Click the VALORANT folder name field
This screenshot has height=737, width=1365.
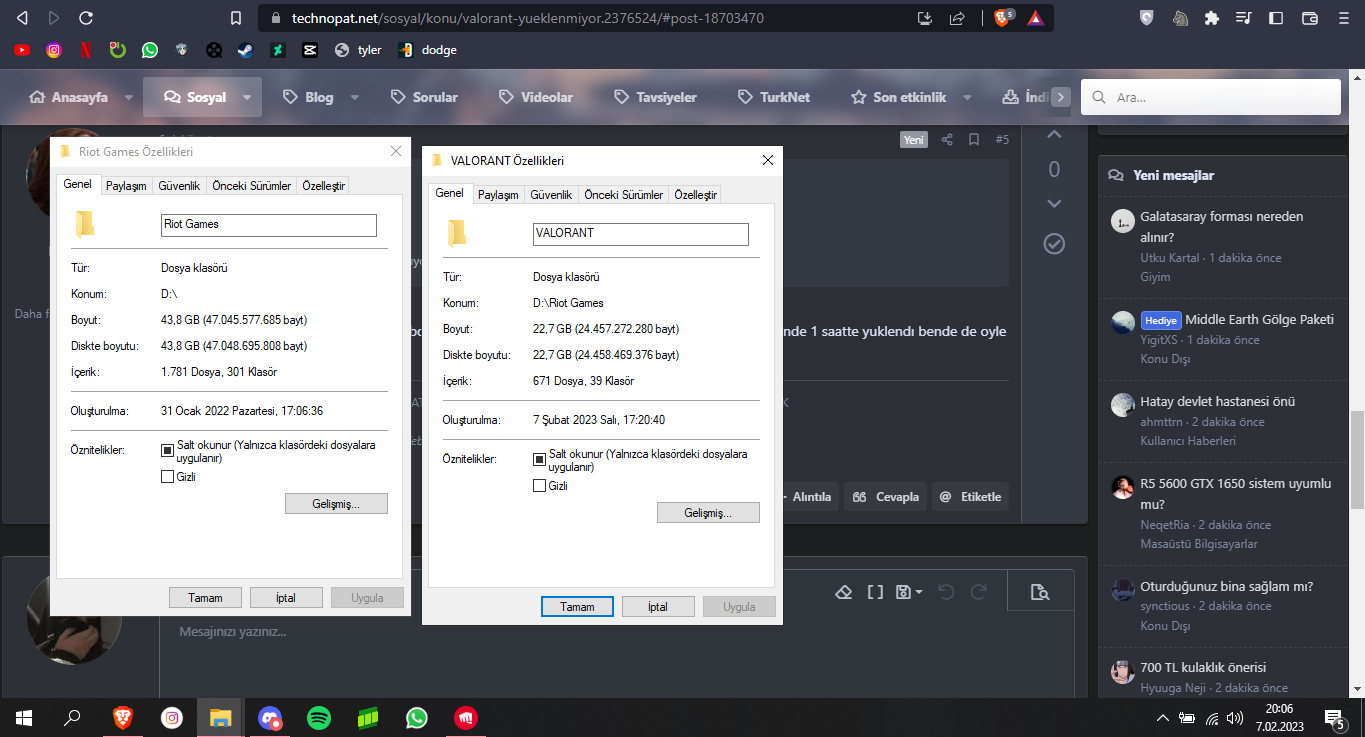pyautogui.click(x=641, y=234)
